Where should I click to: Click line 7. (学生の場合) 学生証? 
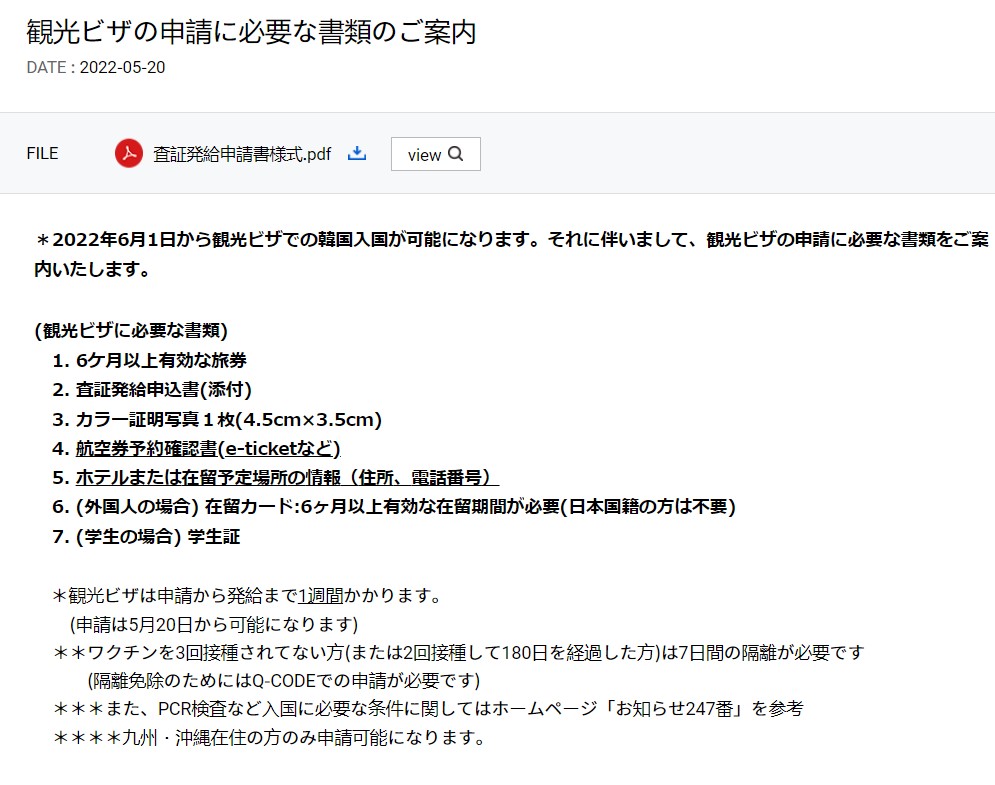click(147, 536)
